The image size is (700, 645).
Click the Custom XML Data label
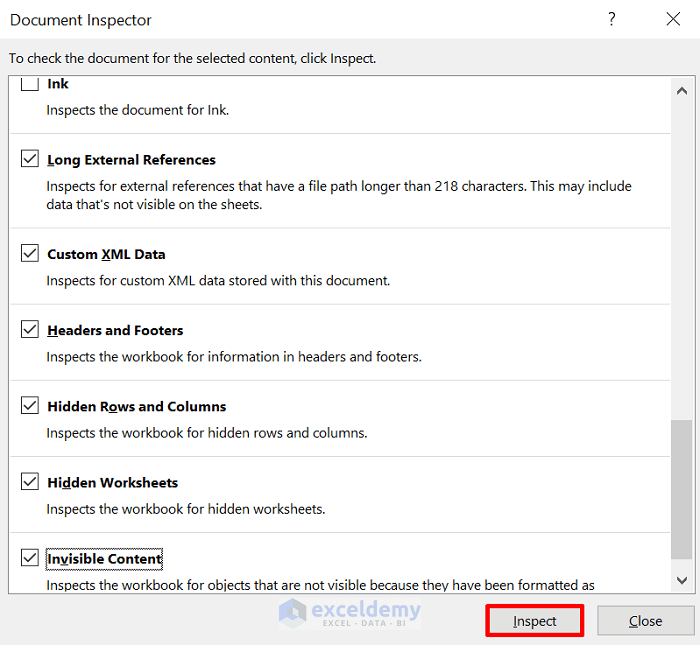[x=106, y=254]
